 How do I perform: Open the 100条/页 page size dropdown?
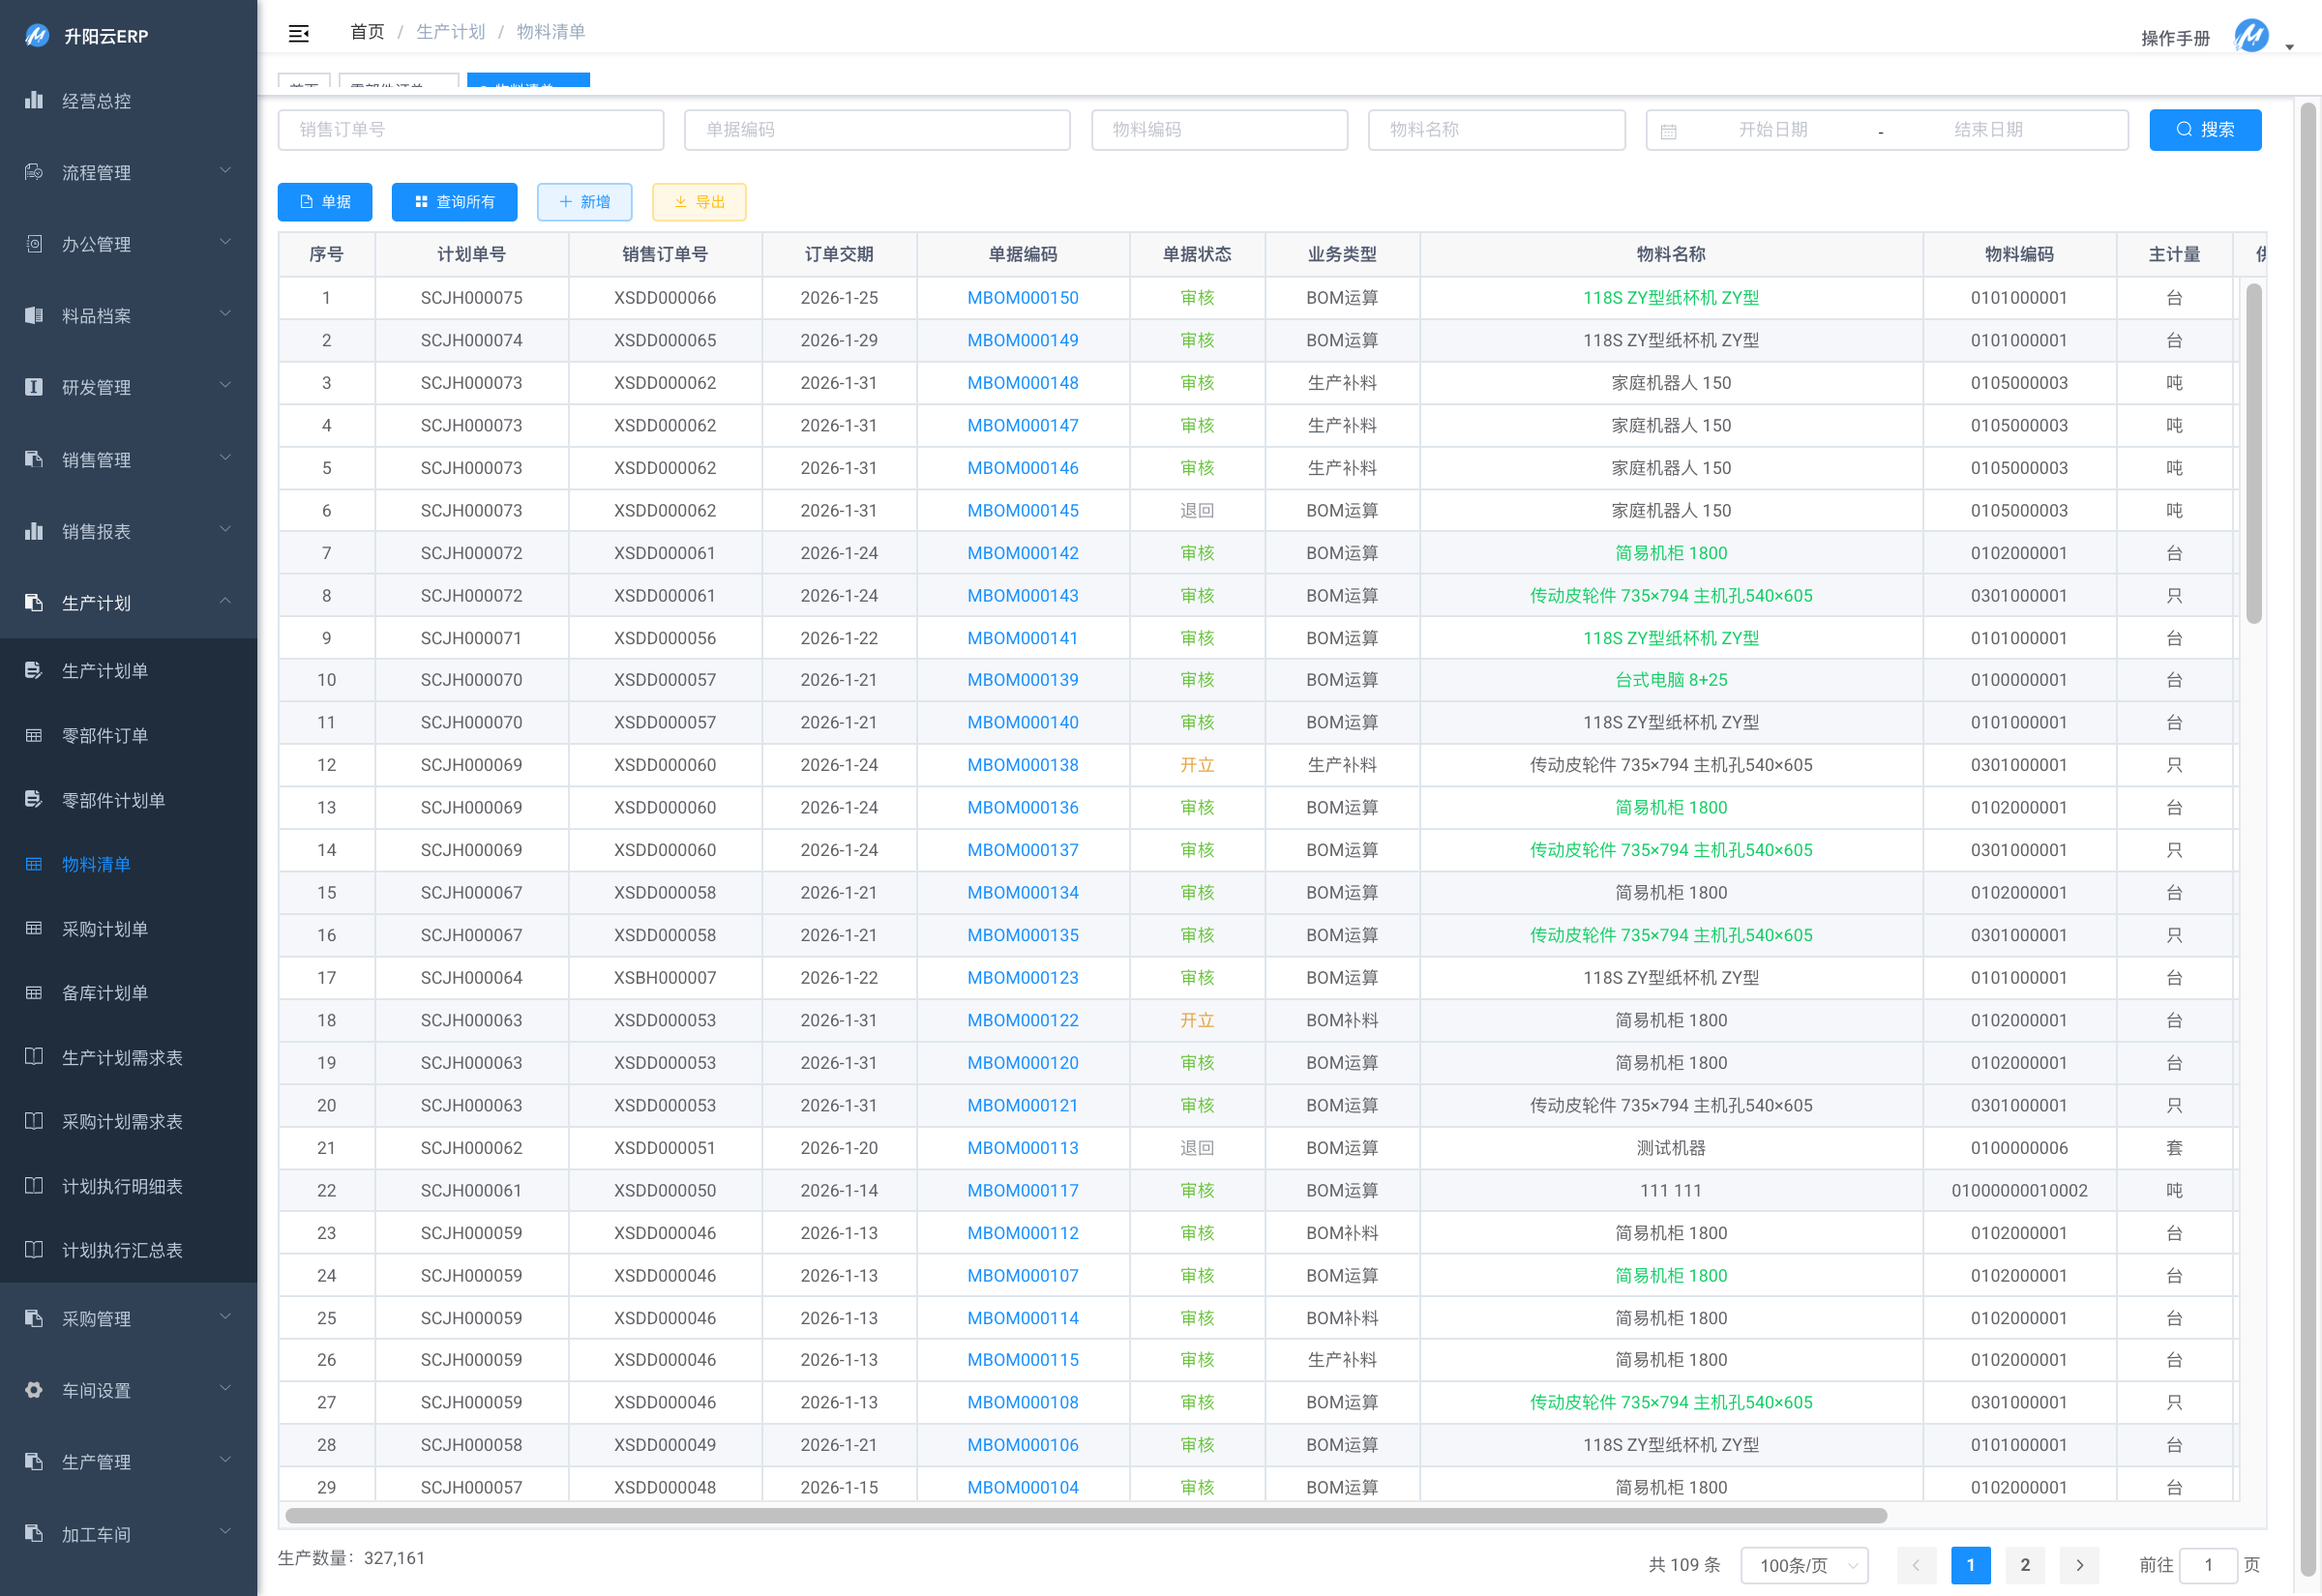click(1804, 1564)
